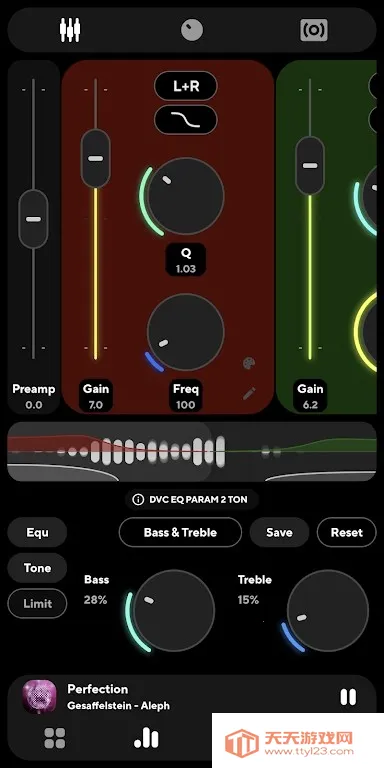Tap the green band Gain 6.2 label

pyautogui.click(x=310, y=395)
